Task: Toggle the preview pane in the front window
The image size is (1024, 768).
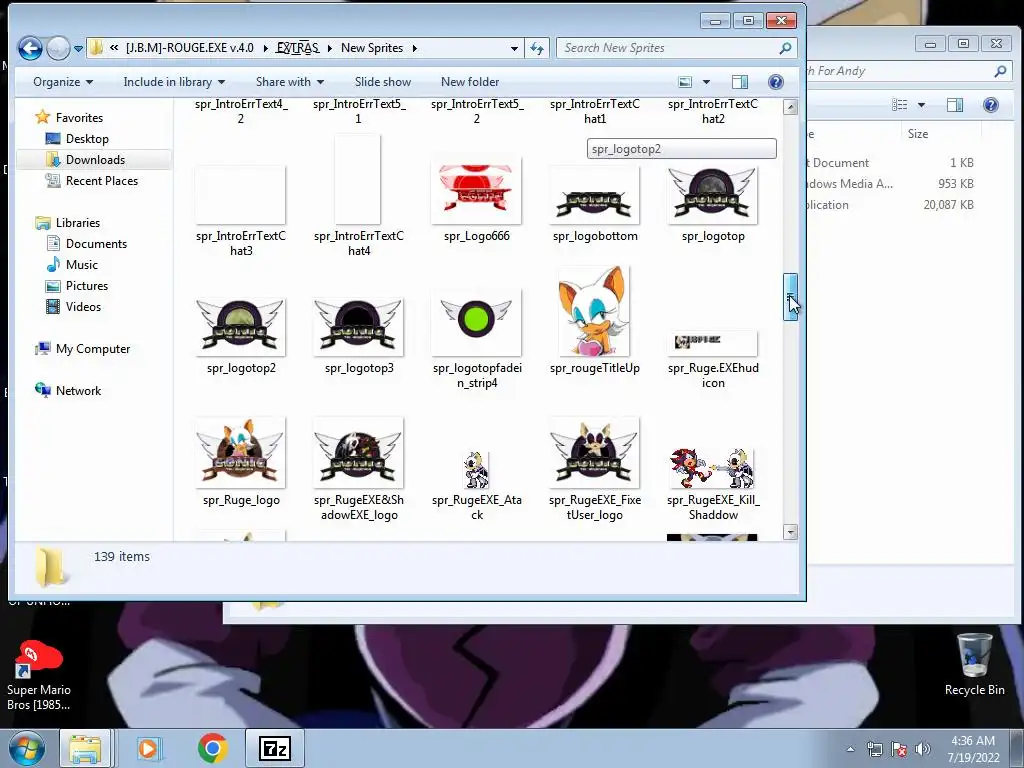Action: pyautogui.click(x=740, y=82)
